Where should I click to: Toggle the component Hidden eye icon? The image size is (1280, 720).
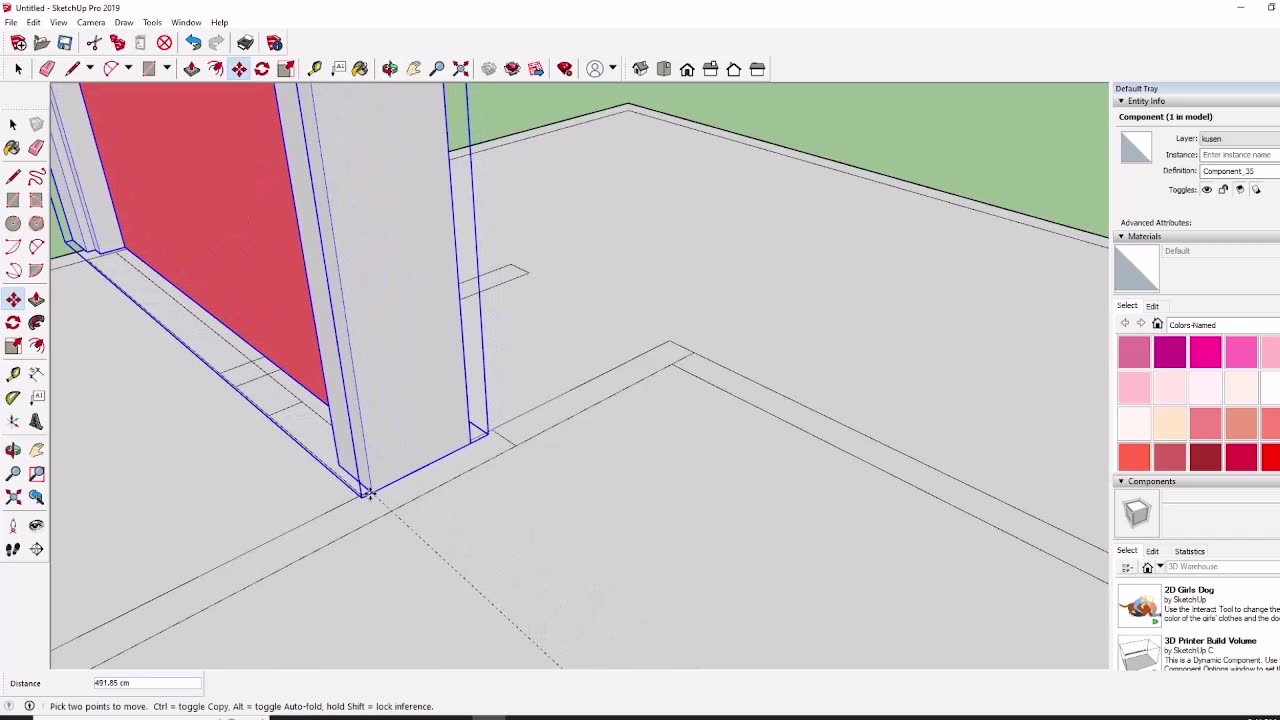(1207, 189)
